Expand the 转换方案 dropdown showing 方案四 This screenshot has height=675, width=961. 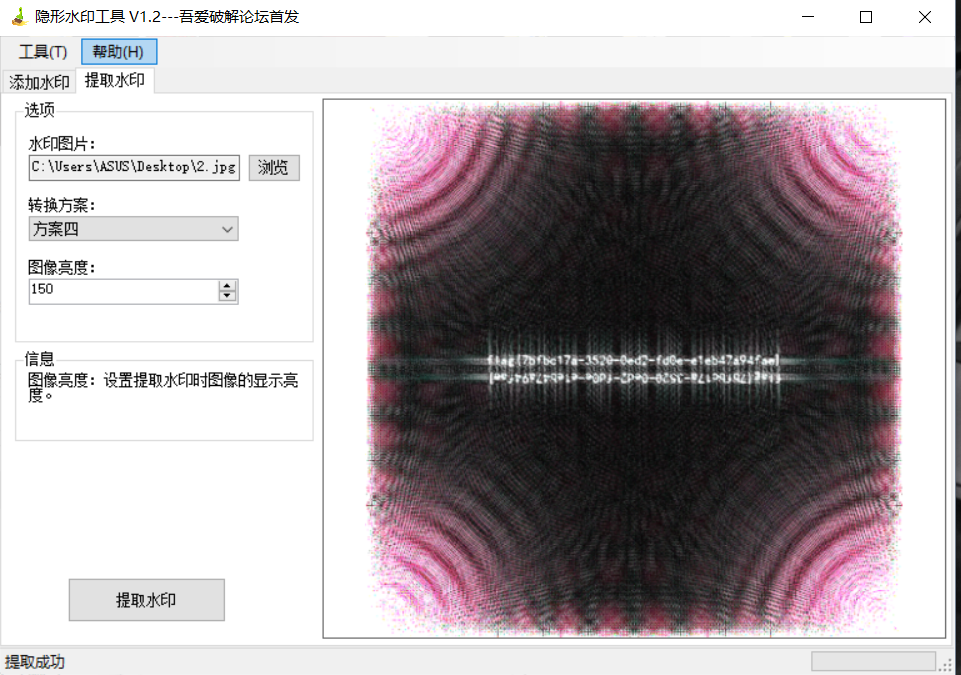(x=134, y=229)
